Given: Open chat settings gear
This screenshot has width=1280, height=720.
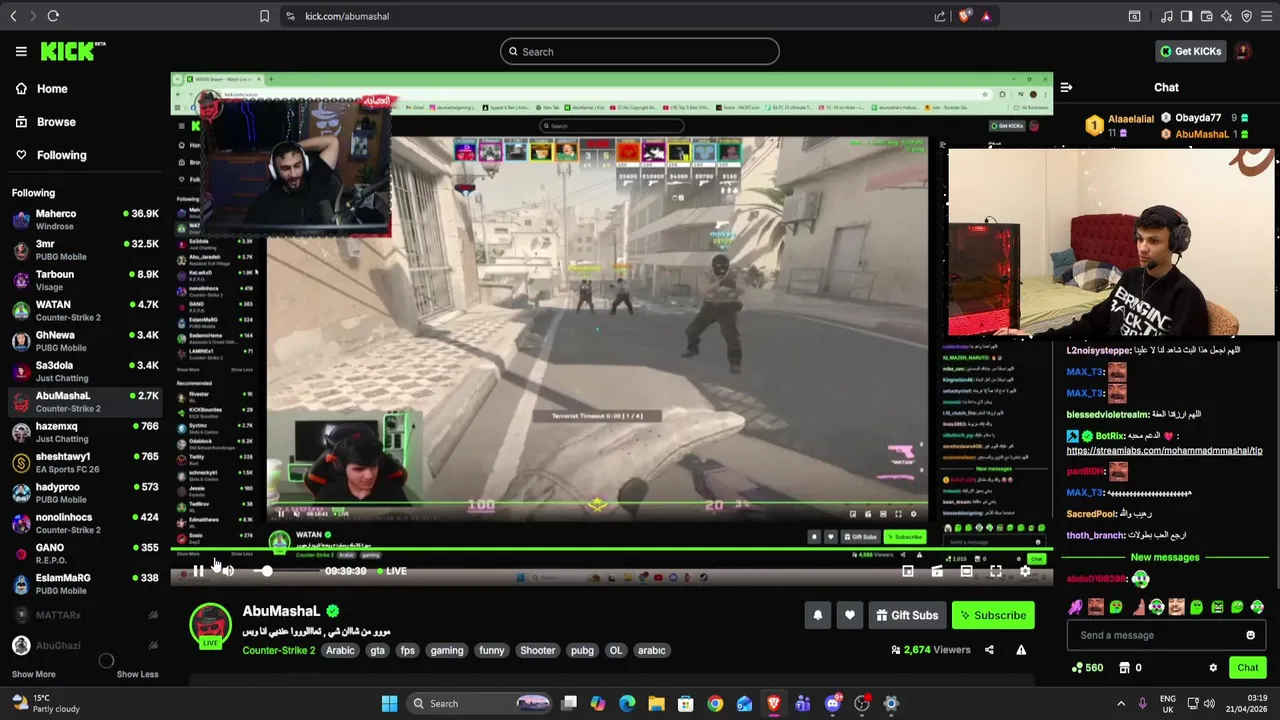Looking at the screenshot, I should pyautogui.click(x=1213, y=668).
